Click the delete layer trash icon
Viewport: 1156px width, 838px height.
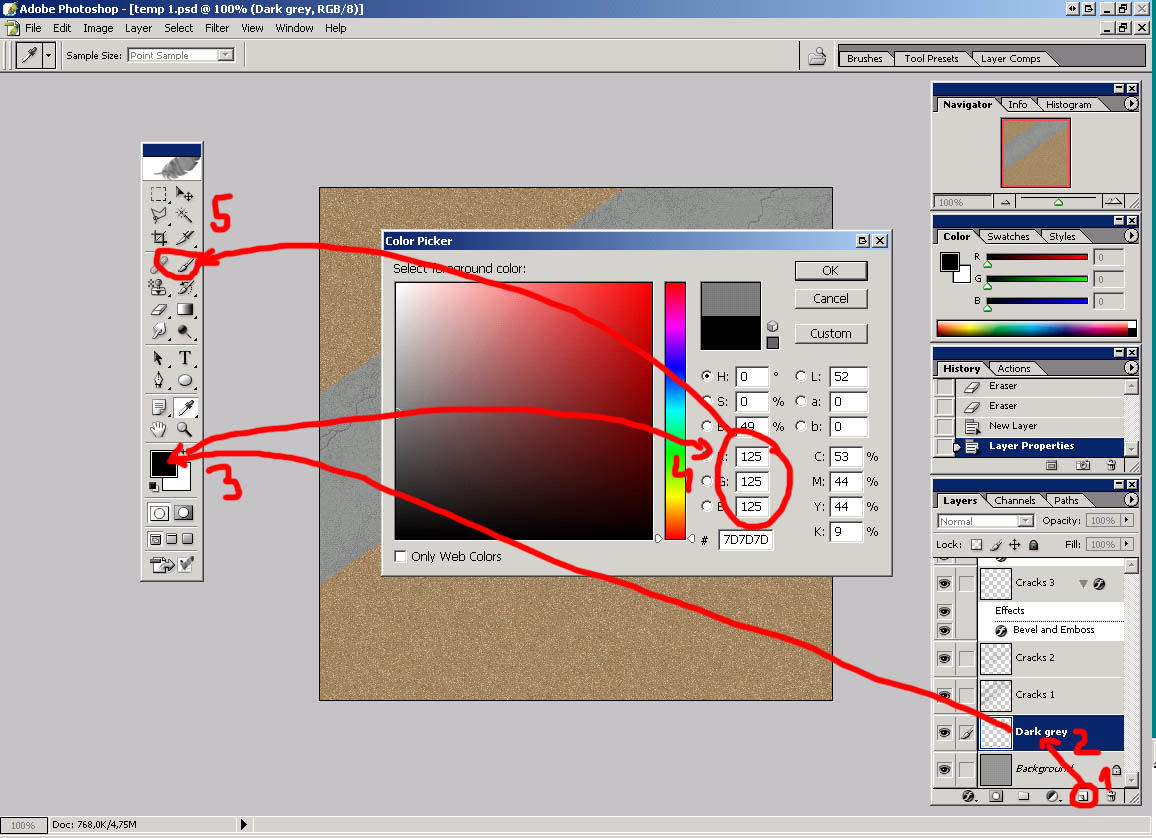point(1111,797)
